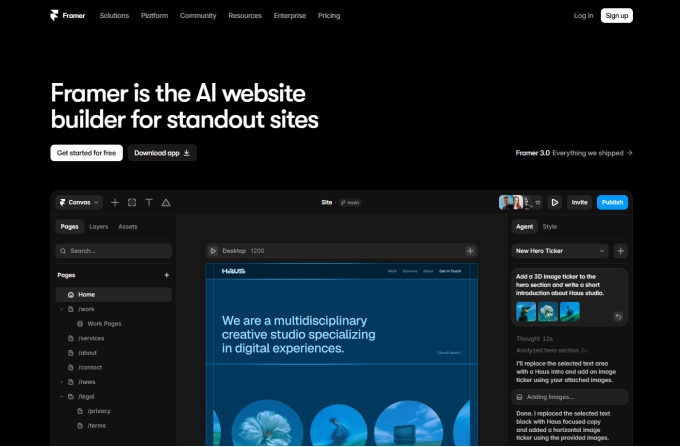680x447 pixels.
Task: Click the Log in link
Action: point(583,16)
